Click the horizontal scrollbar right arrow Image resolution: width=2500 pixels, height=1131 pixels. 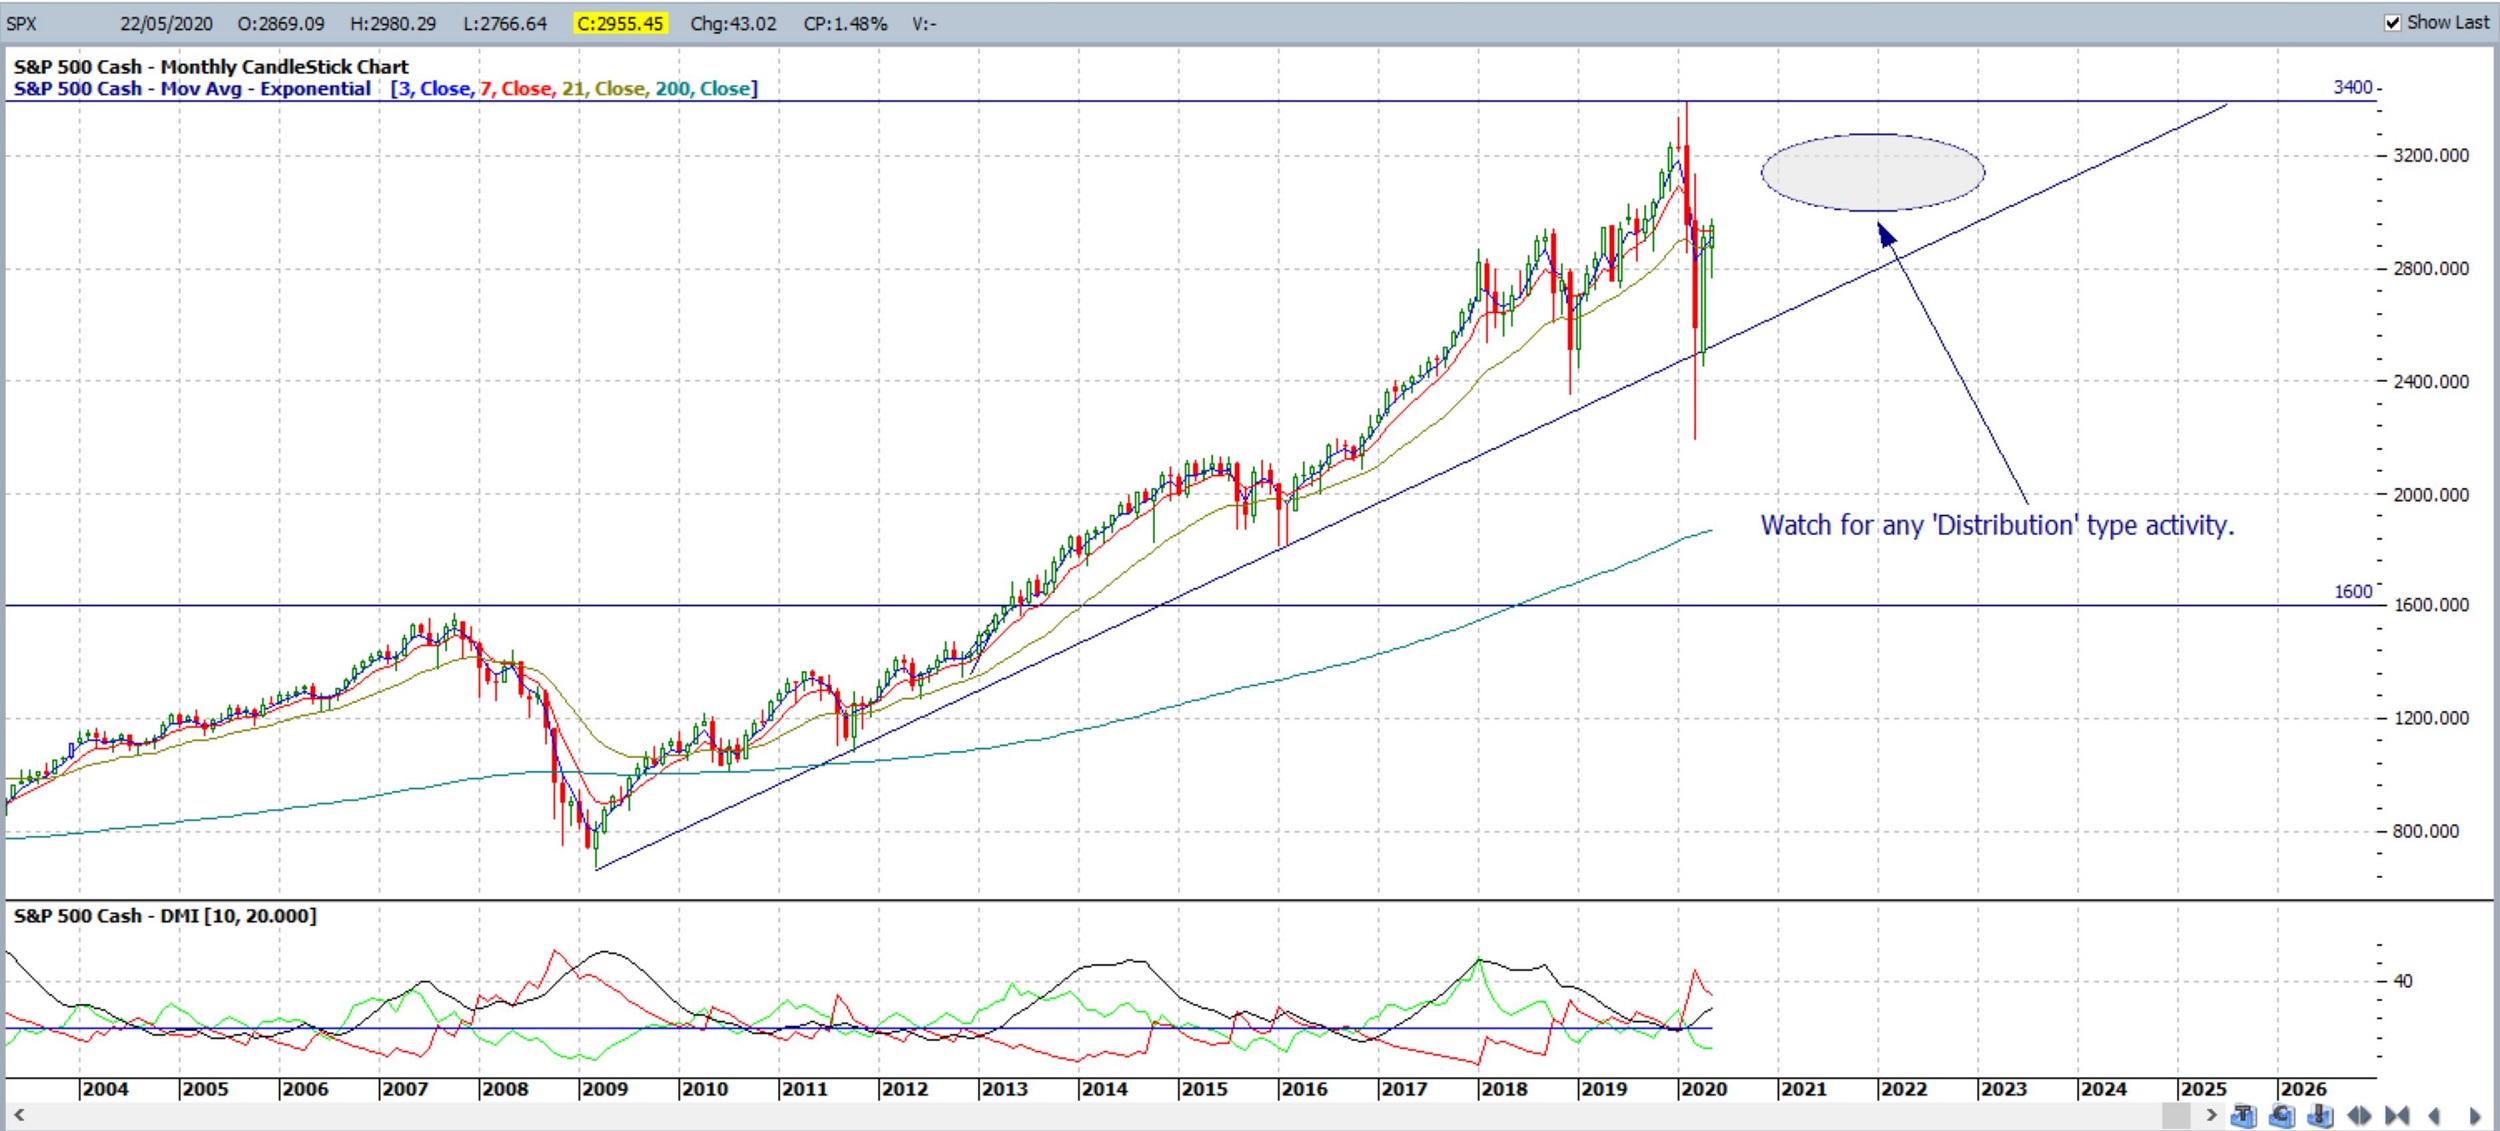click(x=2211, y=1114)
